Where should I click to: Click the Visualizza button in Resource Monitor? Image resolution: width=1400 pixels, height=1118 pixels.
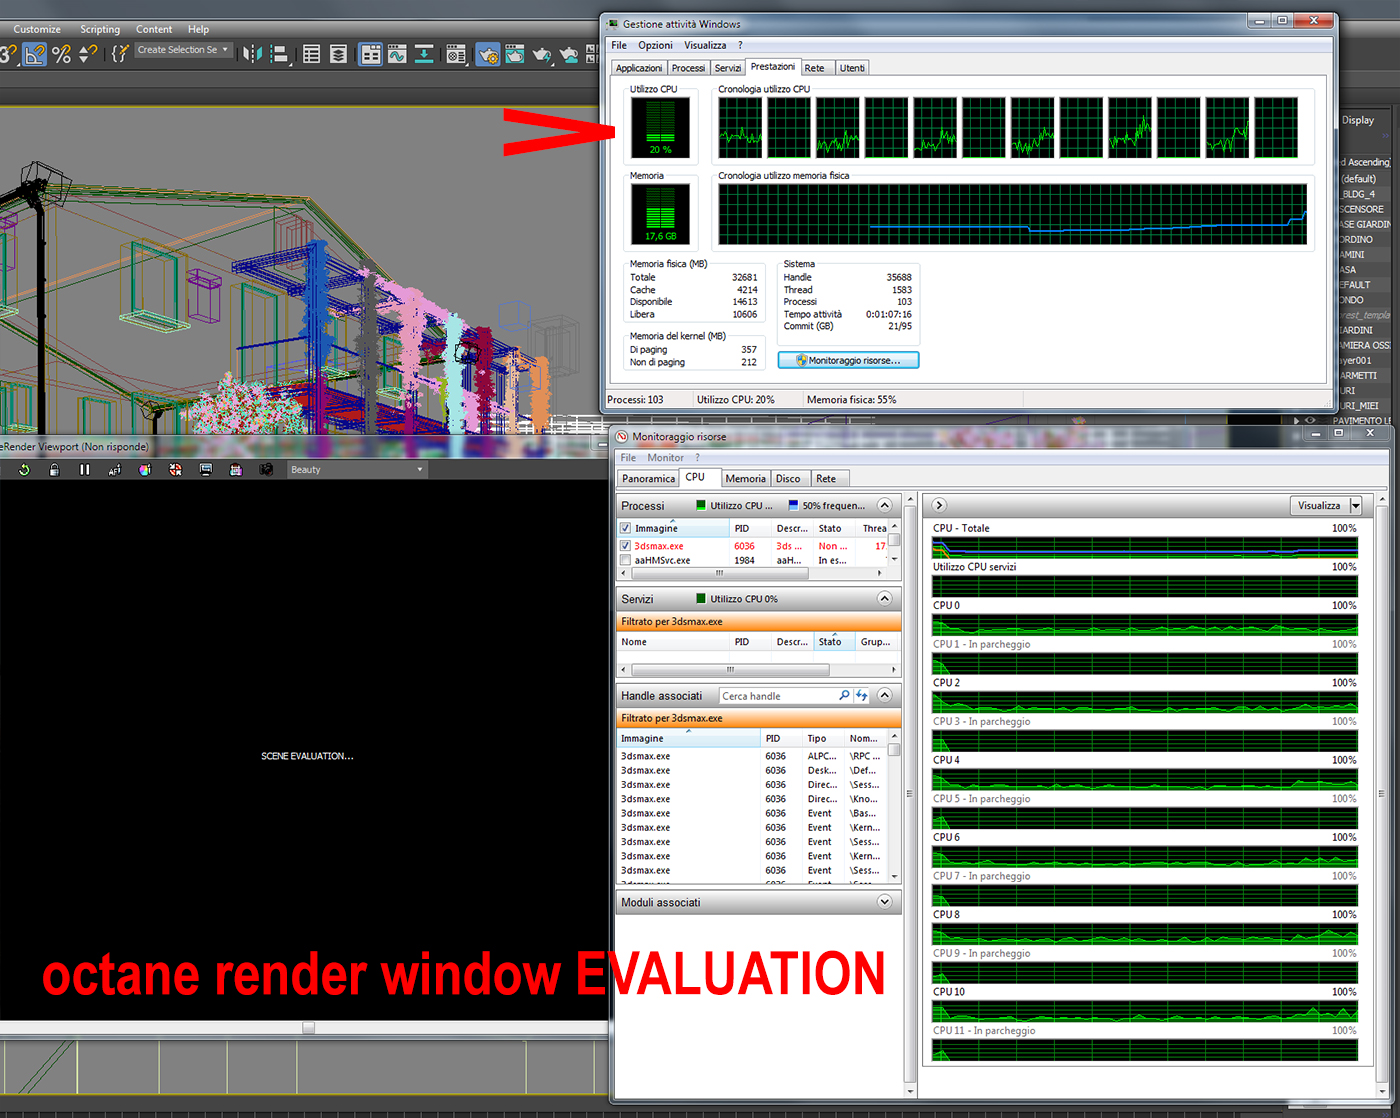click(1320, 506)
